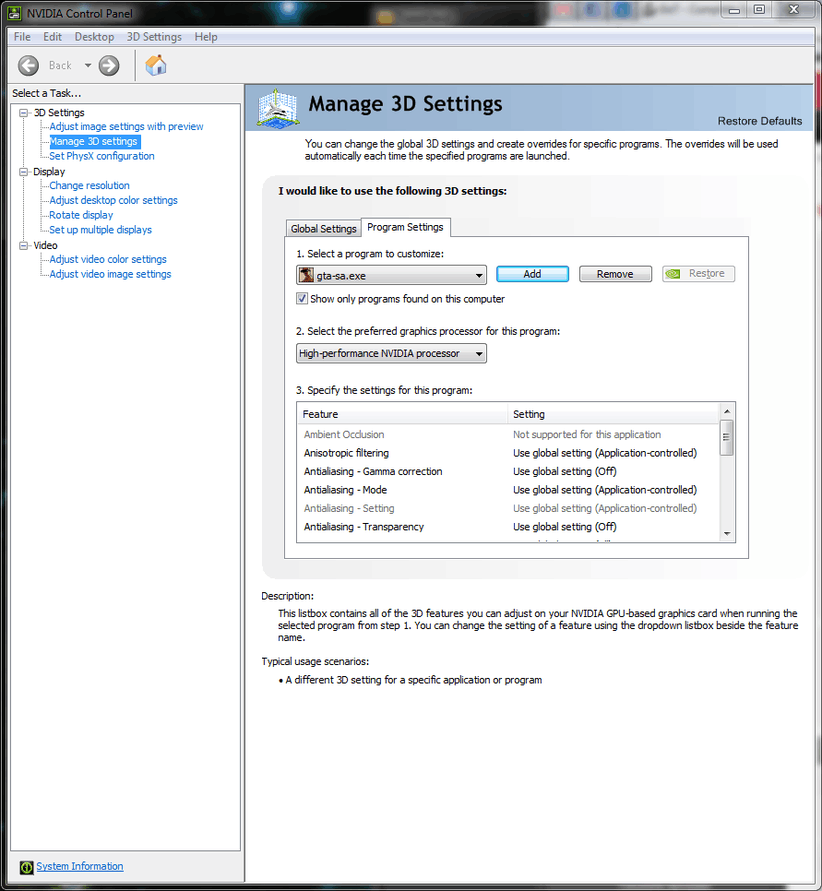822x891 pixels.
Task: Open Adjust video image settings
Action: (x=110, y=274)
